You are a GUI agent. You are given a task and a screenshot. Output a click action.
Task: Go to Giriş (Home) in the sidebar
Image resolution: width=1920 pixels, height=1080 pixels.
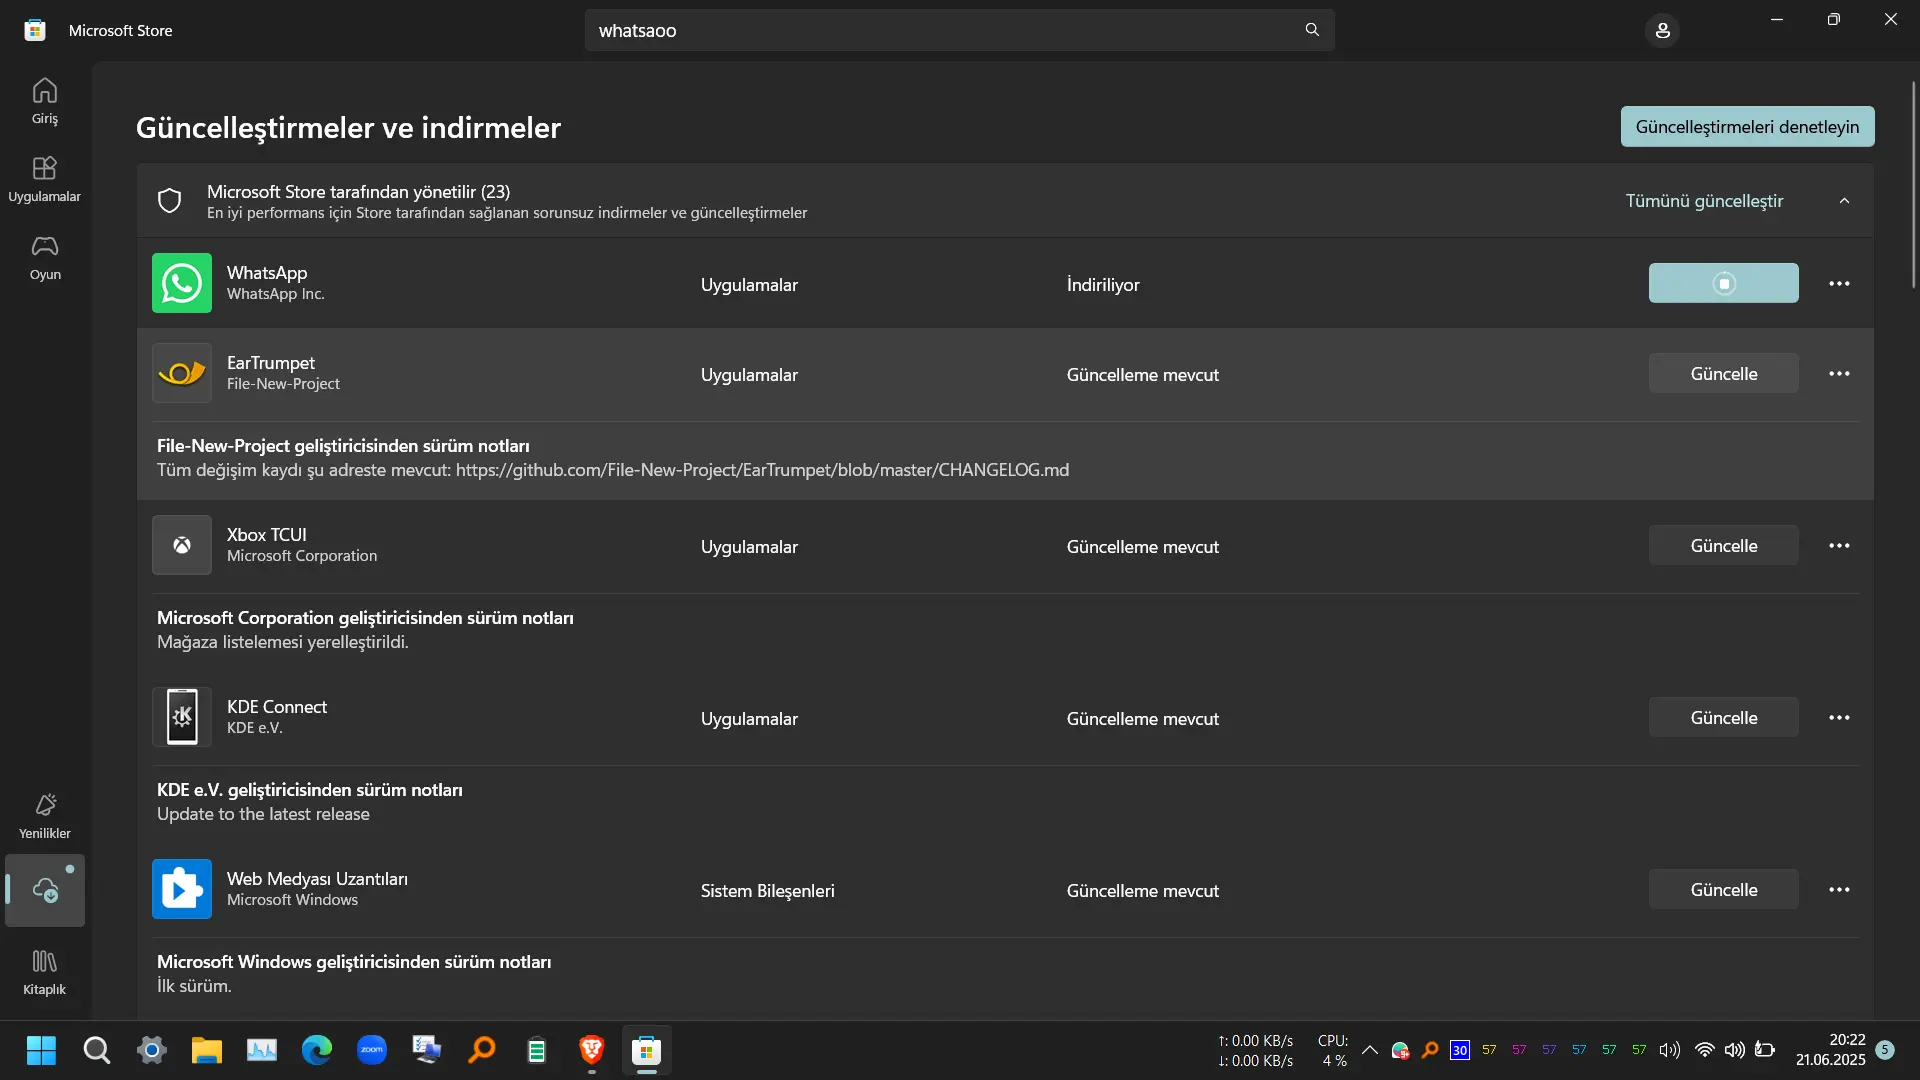[45, 101]
